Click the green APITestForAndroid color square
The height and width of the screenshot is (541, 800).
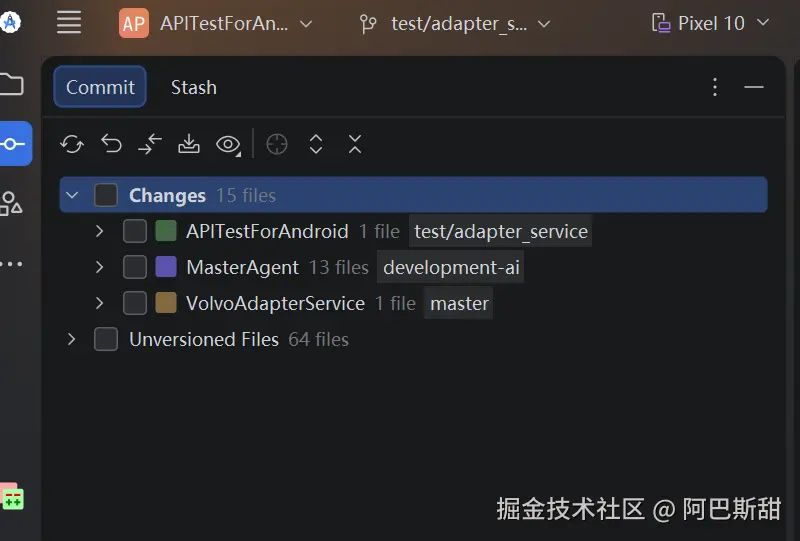166,231
